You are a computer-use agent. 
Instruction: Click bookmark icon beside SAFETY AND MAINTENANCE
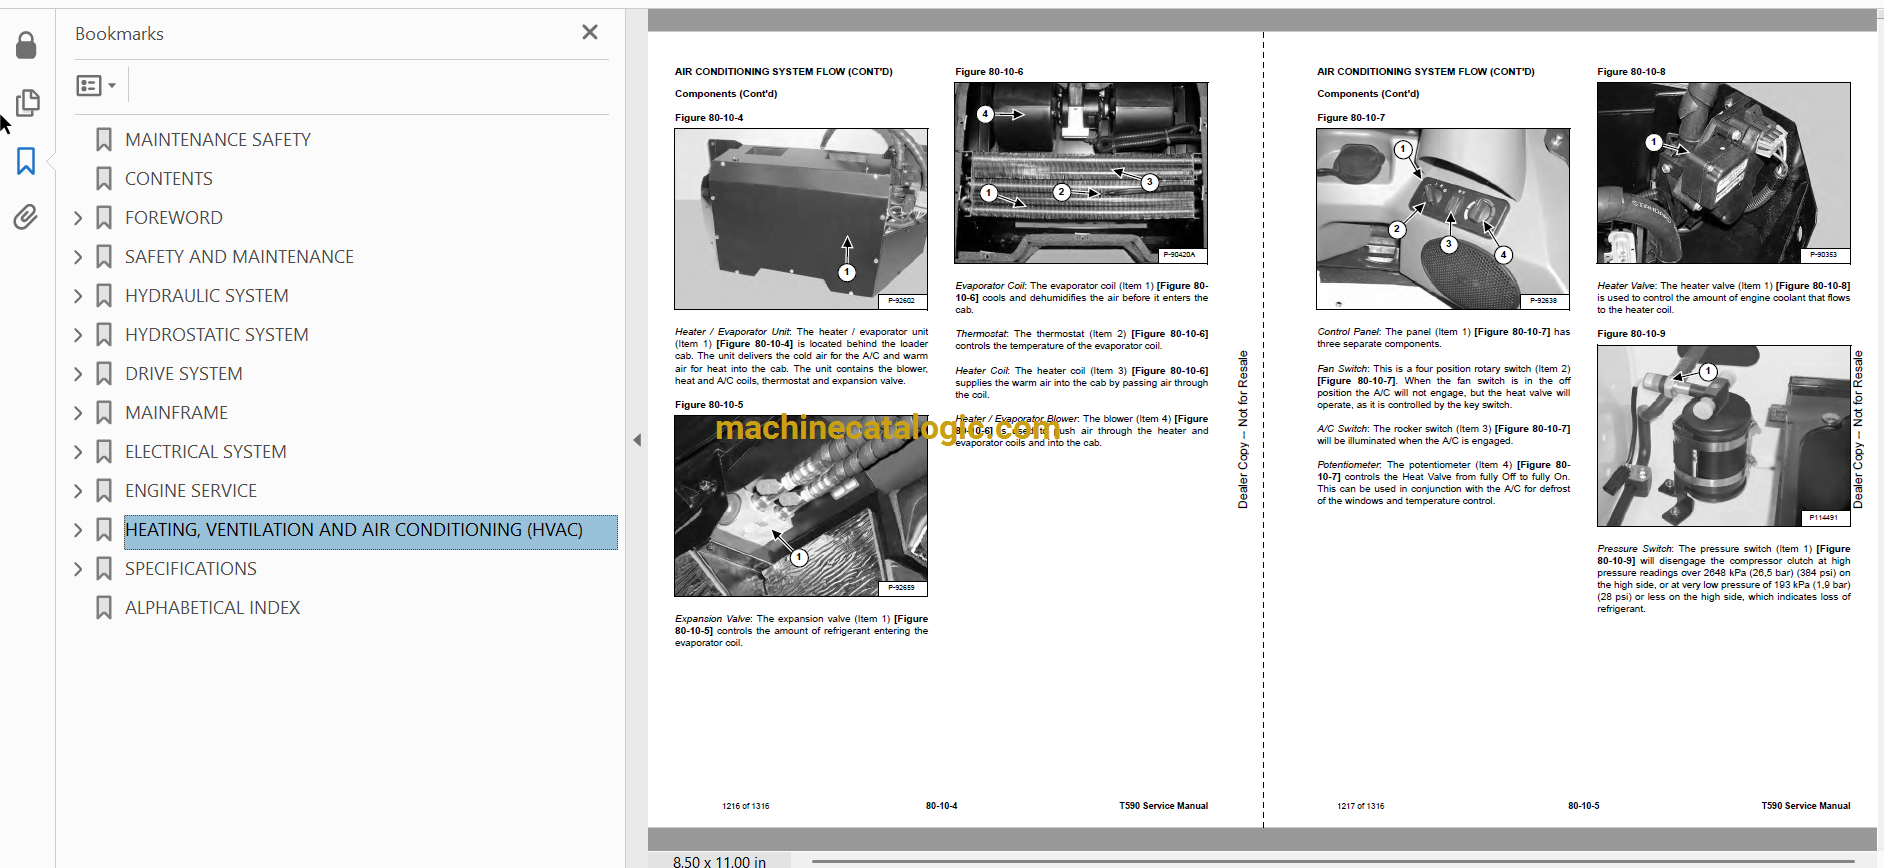tap(104, 256)
